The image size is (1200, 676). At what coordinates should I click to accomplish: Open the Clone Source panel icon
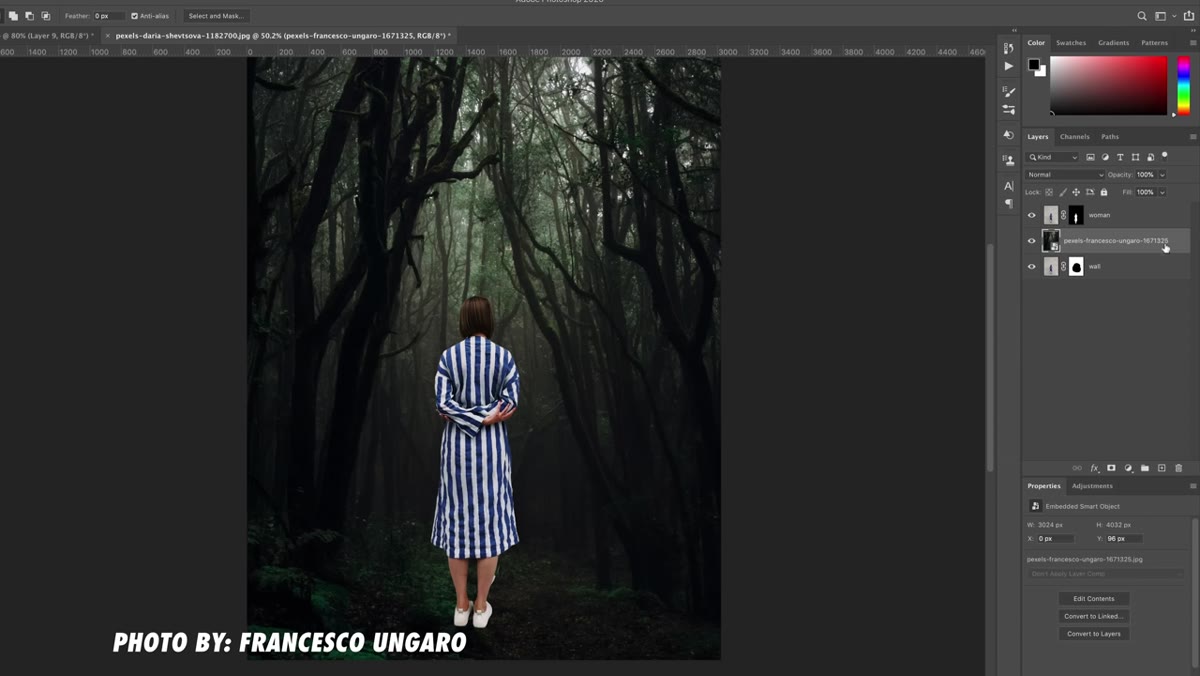1008,160
